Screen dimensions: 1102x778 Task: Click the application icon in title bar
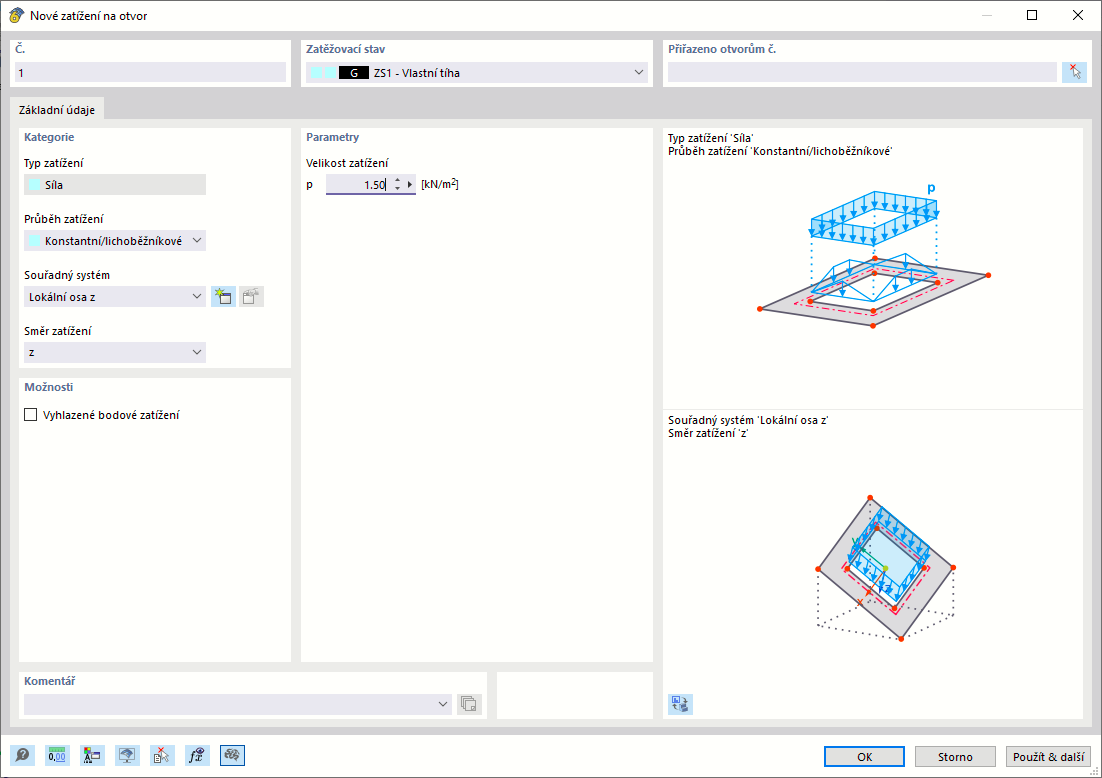pos(16,15)
